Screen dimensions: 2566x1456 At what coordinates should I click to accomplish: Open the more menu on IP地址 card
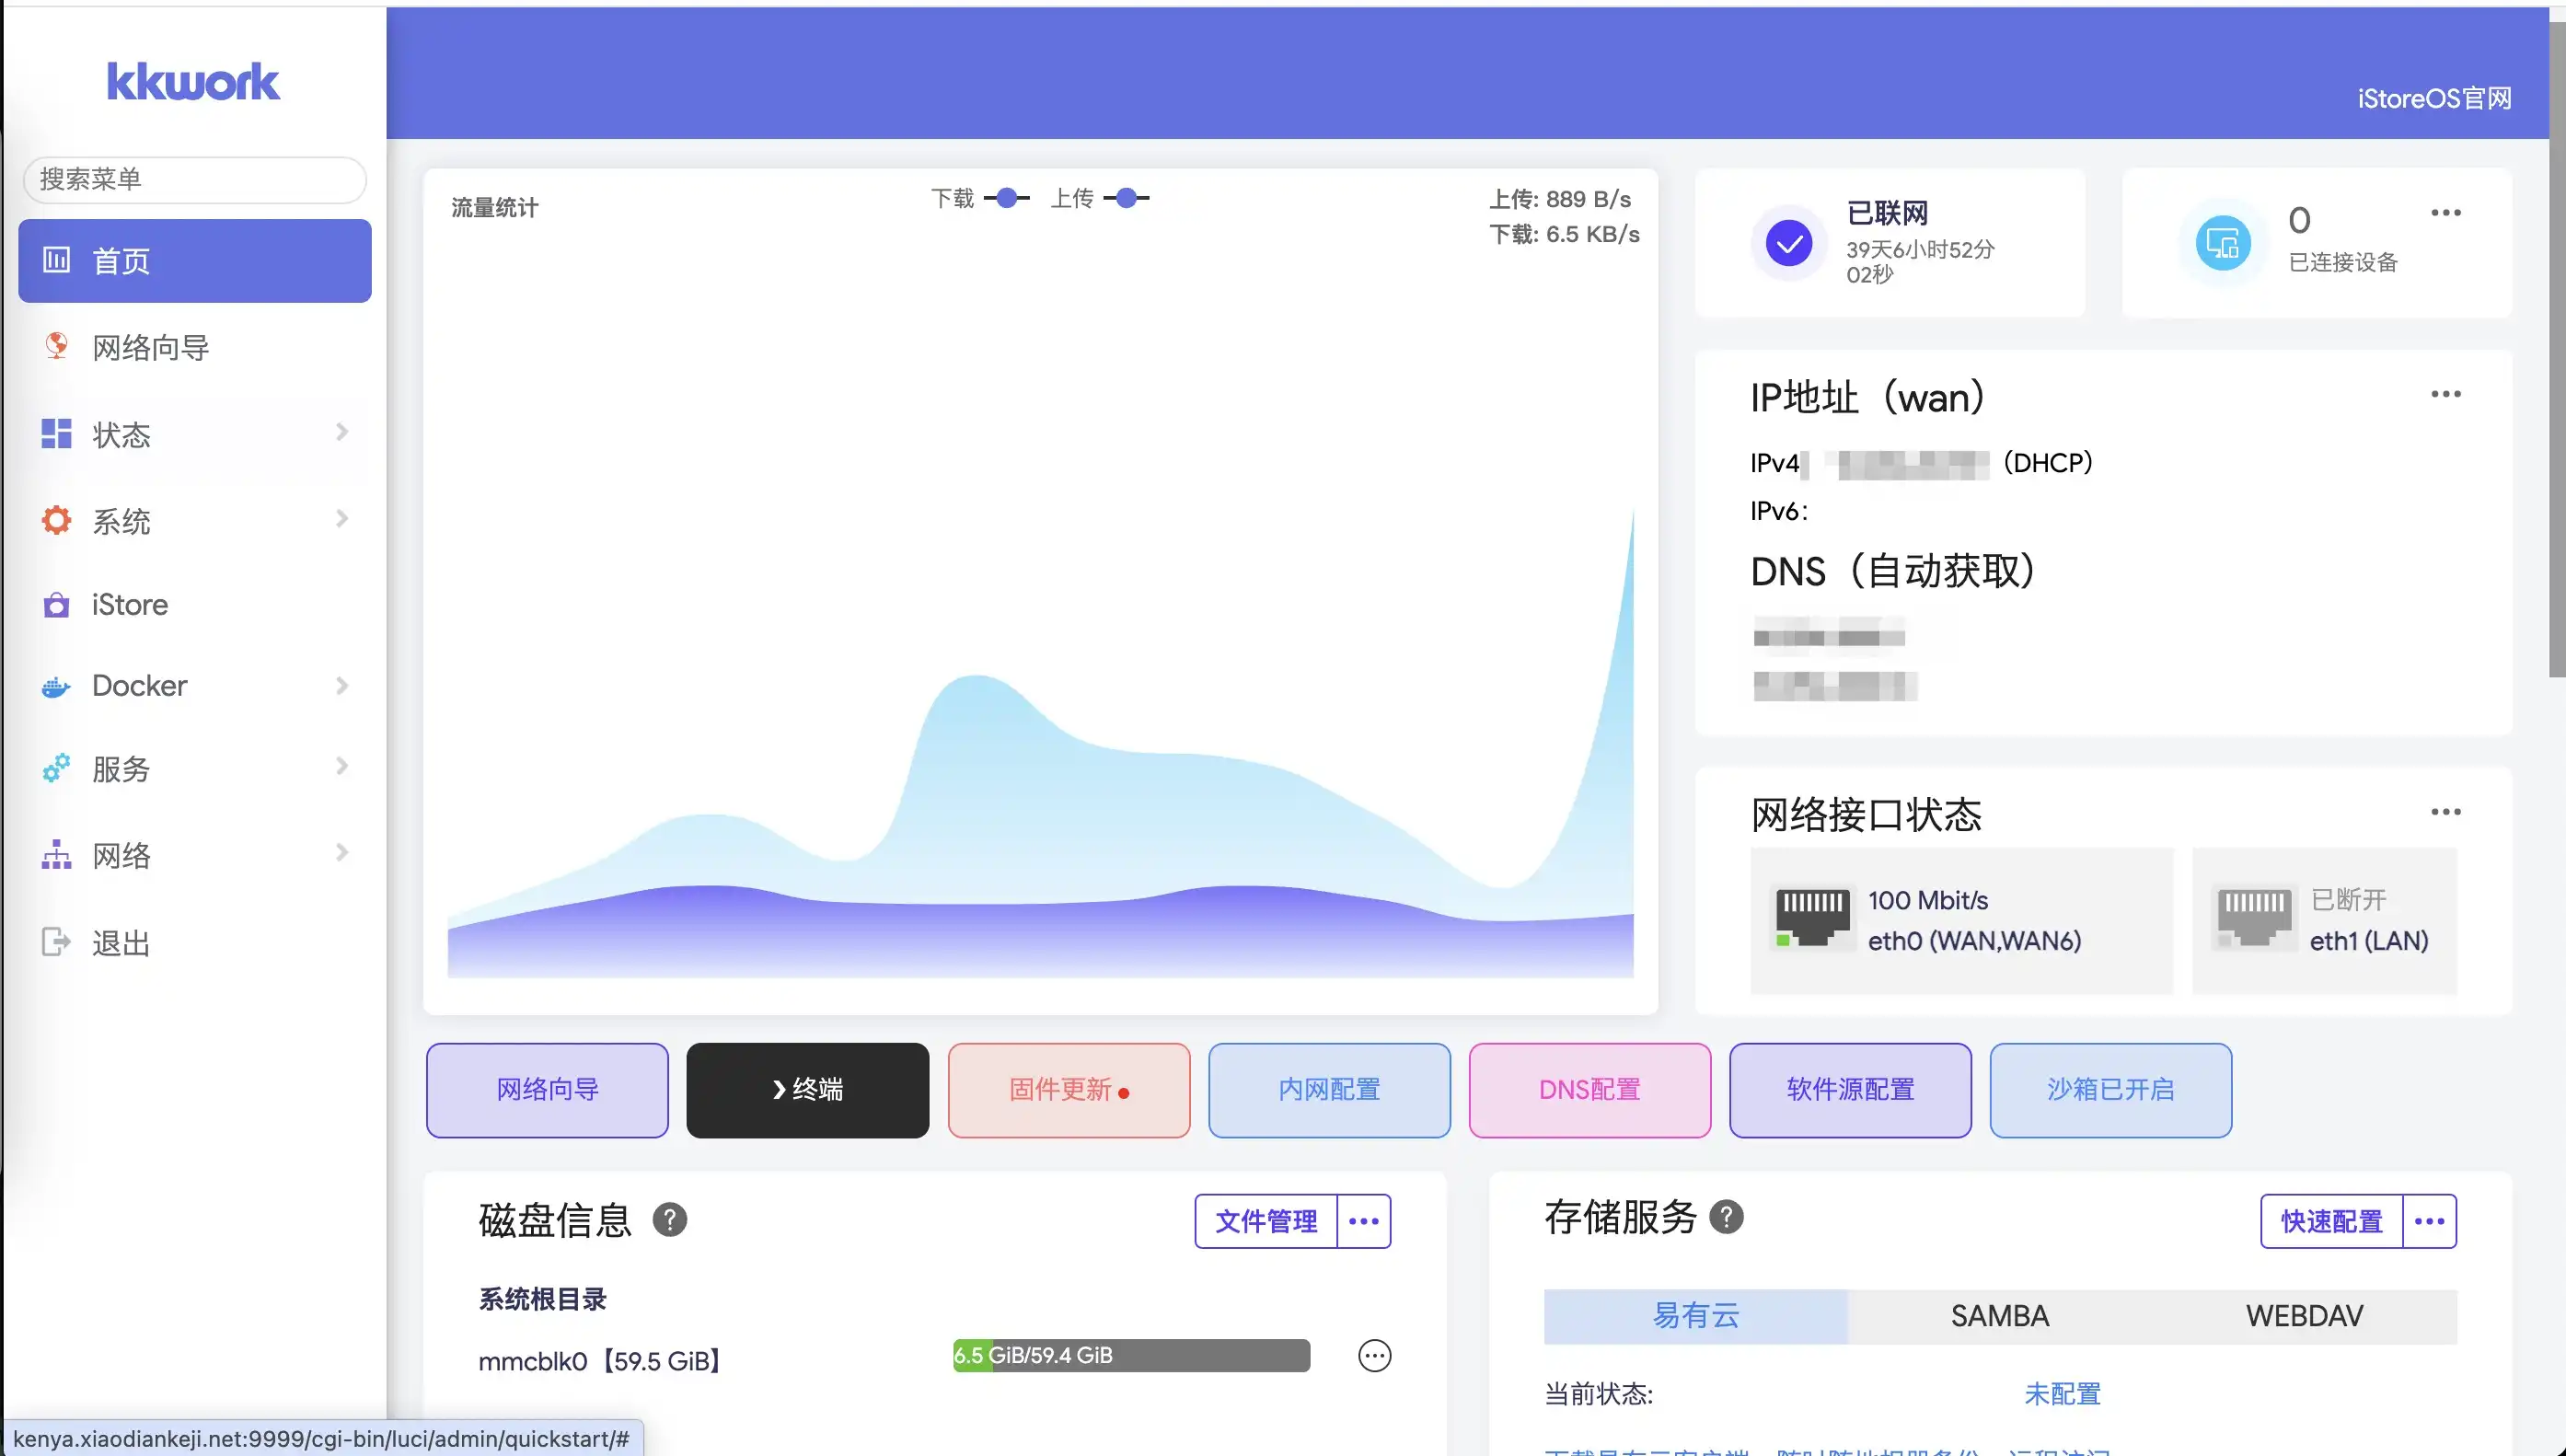(x=2445, y=394)
